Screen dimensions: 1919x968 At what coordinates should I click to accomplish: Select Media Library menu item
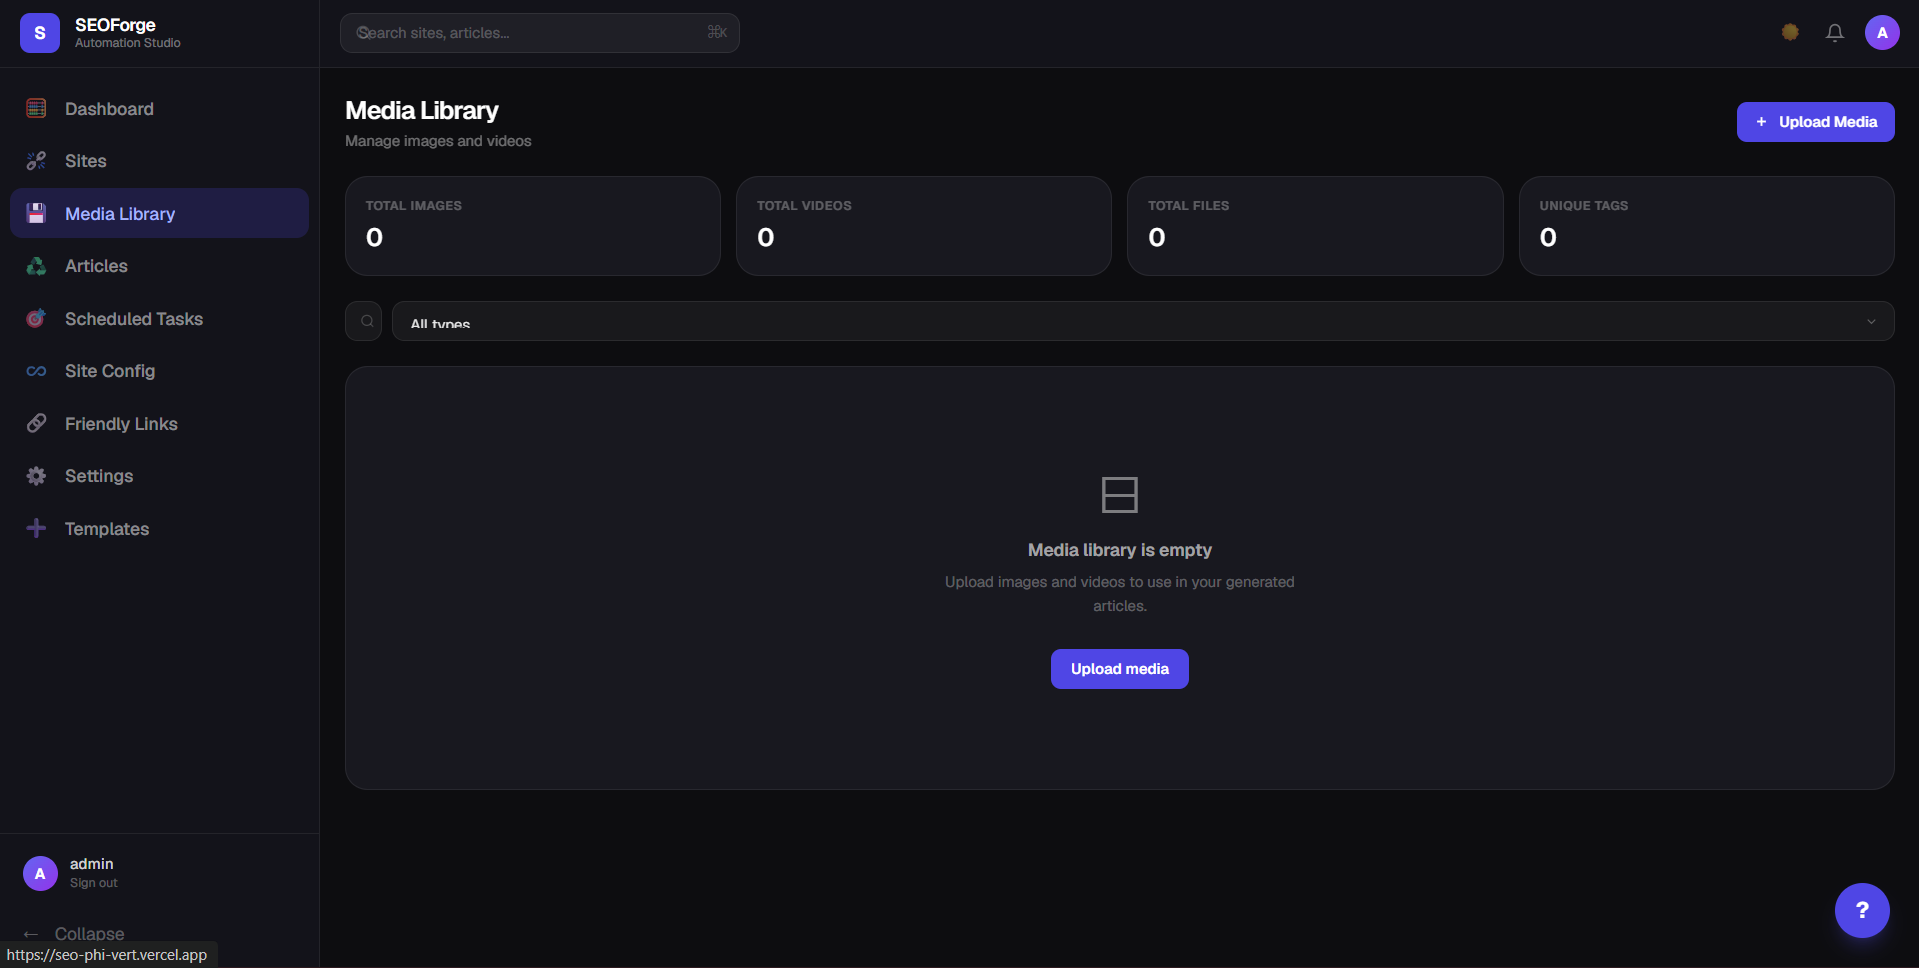[159, 213]
